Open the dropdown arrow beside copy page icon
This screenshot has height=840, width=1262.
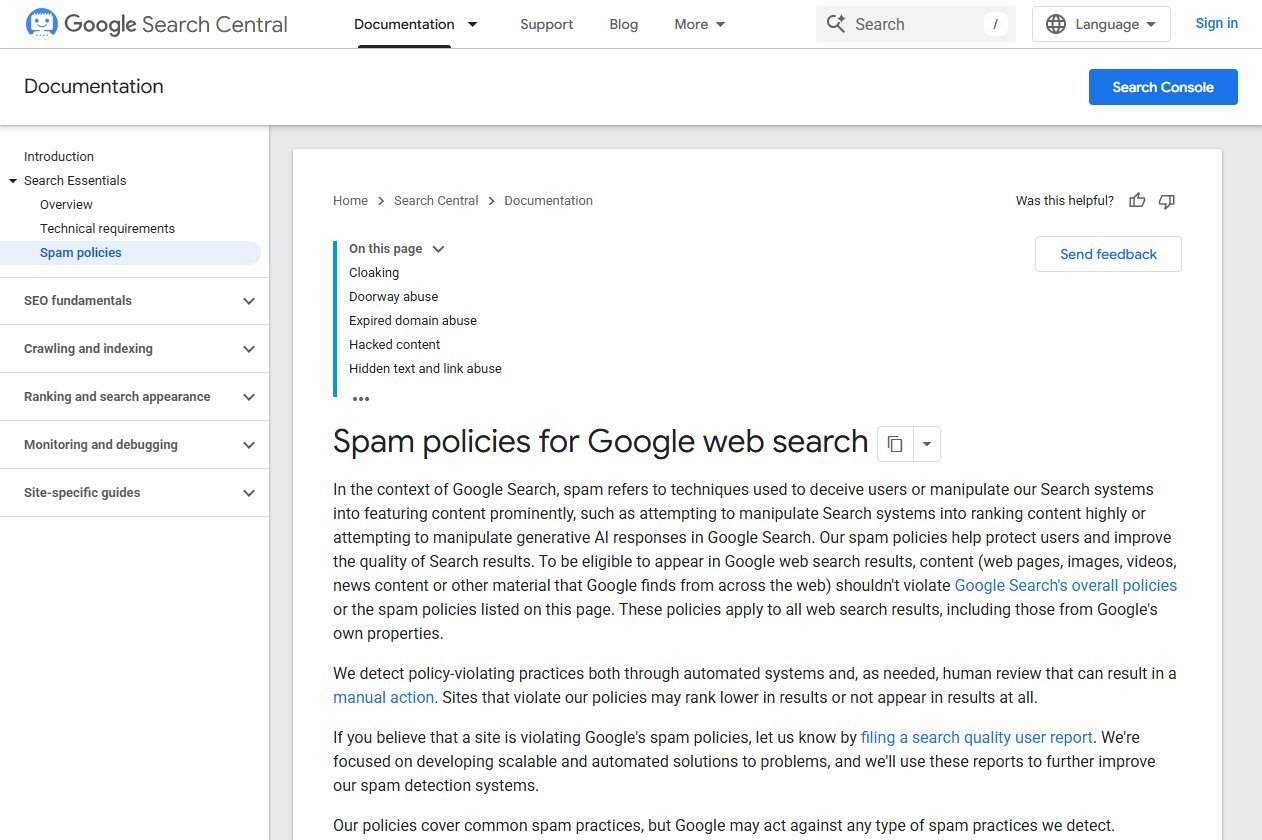tap(927, 444)
